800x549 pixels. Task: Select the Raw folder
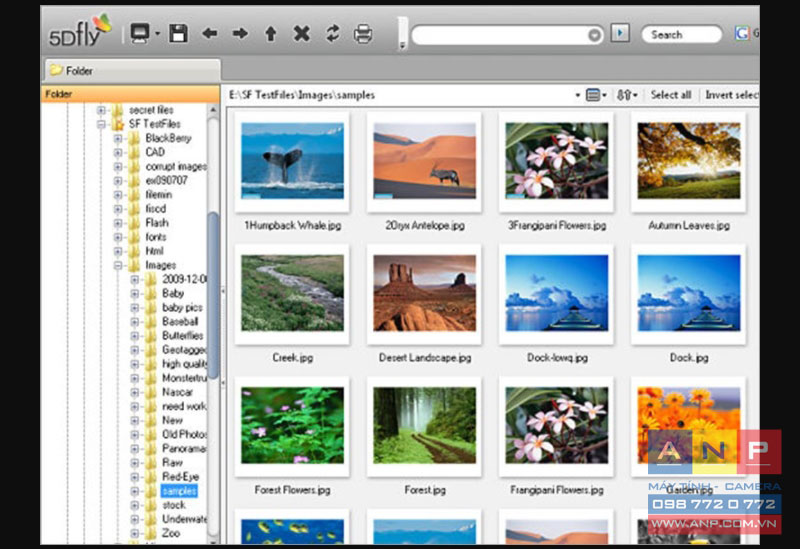pos(172,462)
